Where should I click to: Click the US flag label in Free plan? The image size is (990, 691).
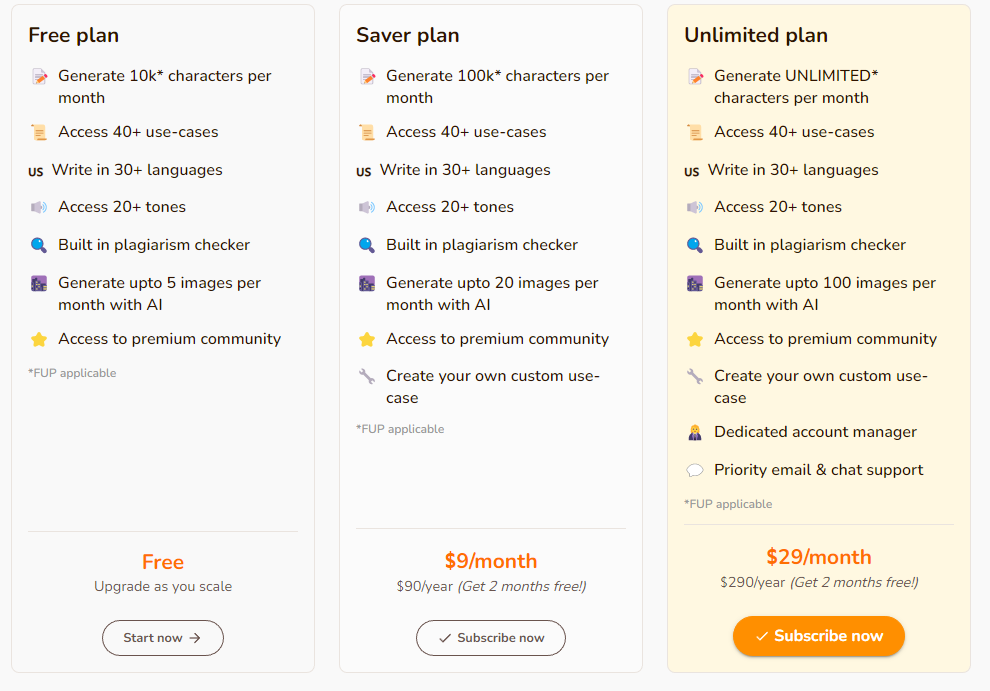click(x=36, y=171)
